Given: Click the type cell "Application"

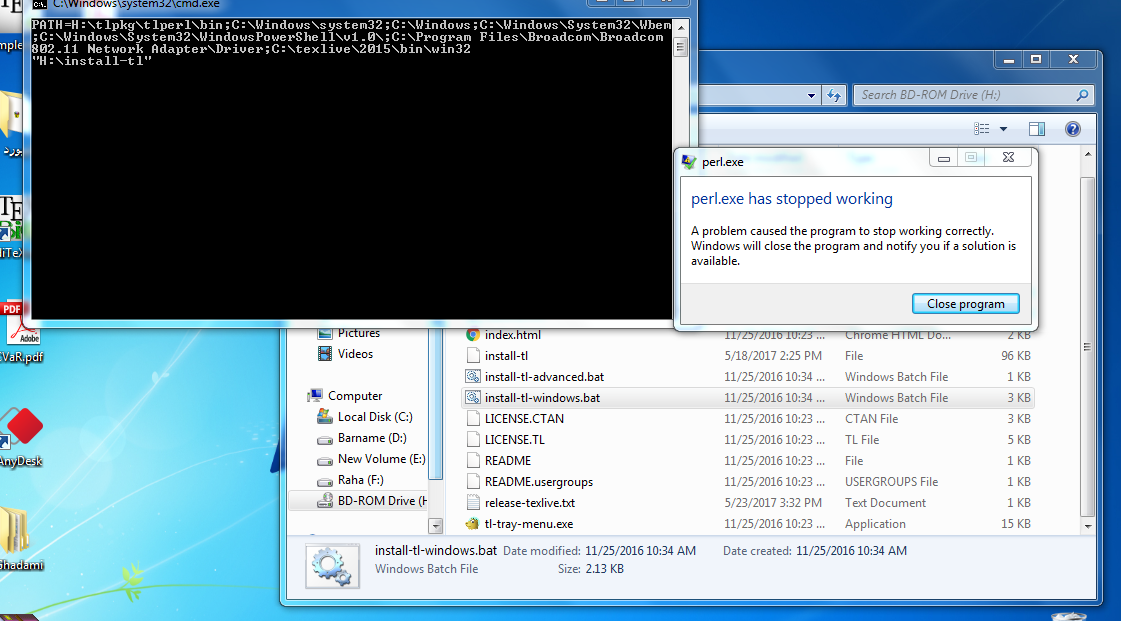Looking at the screenshot, I should tap(875, 524).
